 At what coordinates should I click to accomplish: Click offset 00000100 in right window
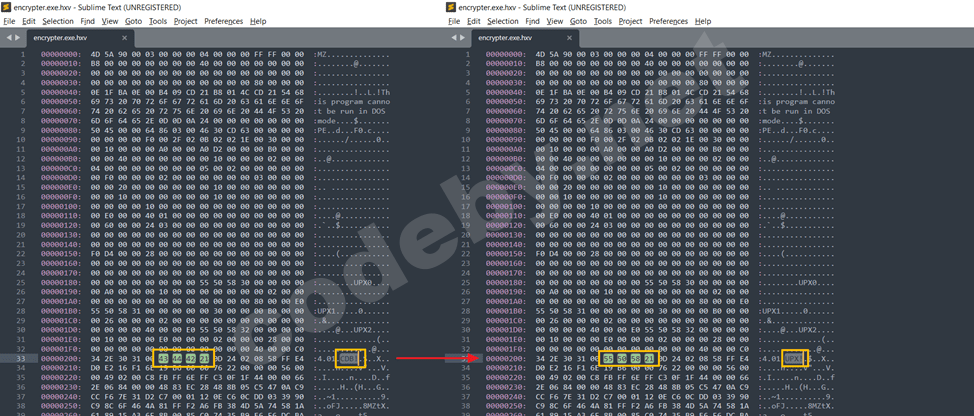tap(505, 207)
